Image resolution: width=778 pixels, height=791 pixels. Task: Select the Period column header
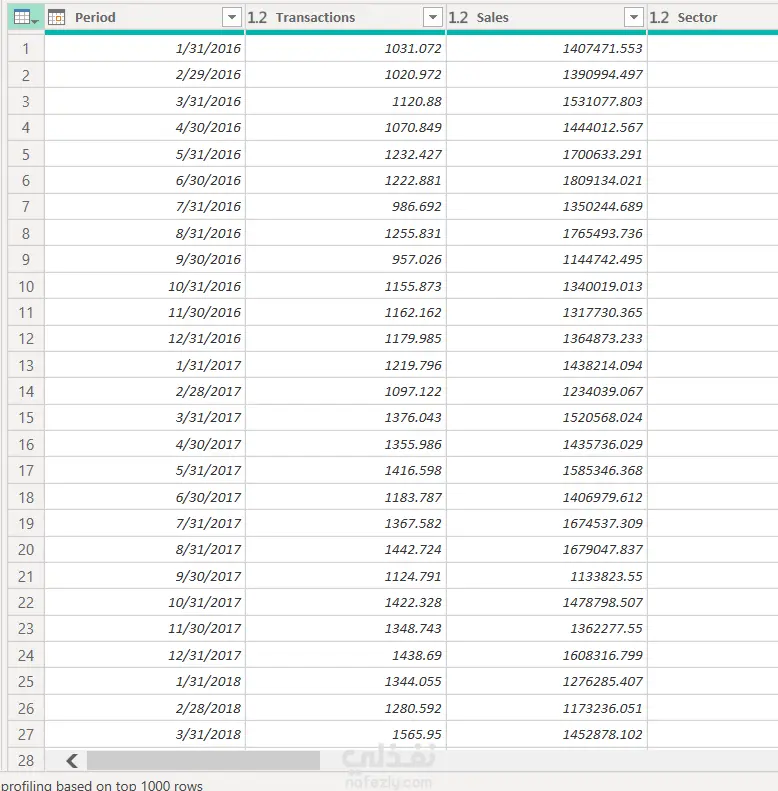click(x=145, y=18)
